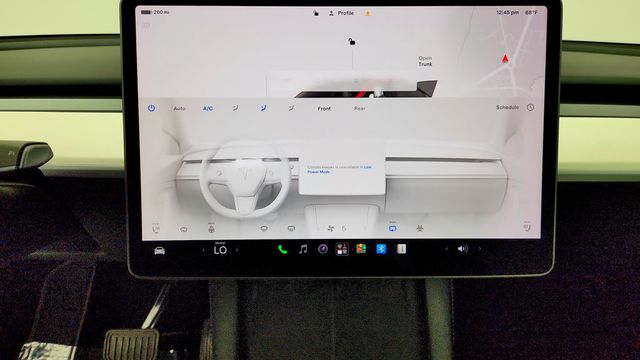Open the Music media player icon
The width and height of the screenshot is (640, 360).
point(303,249)
